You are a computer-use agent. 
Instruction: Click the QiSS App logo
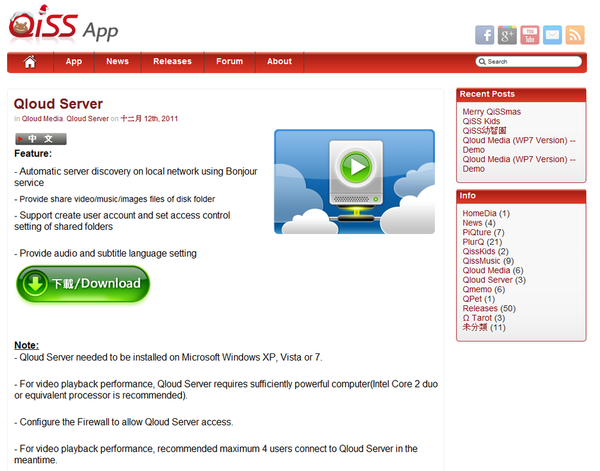click(x=63, y=25)
